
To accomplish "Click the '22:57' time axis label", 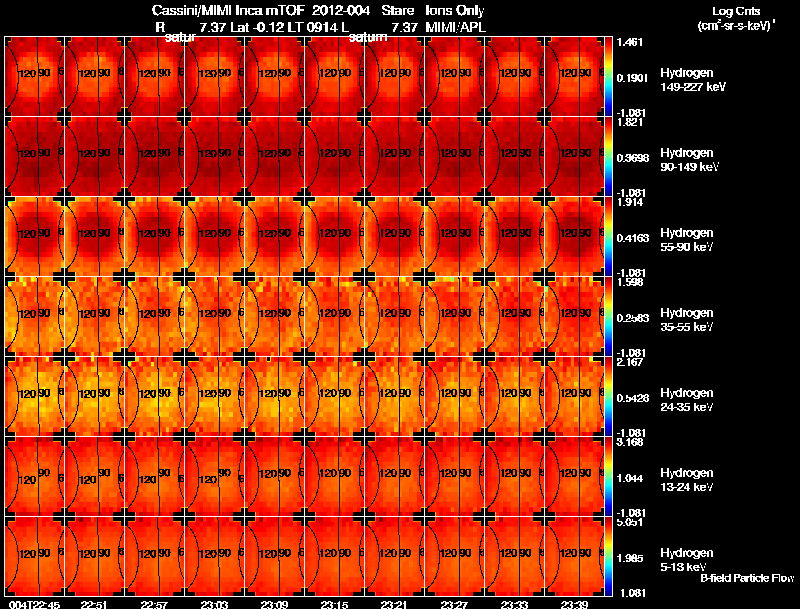I will pyautogui.click(x=154, y=605).
